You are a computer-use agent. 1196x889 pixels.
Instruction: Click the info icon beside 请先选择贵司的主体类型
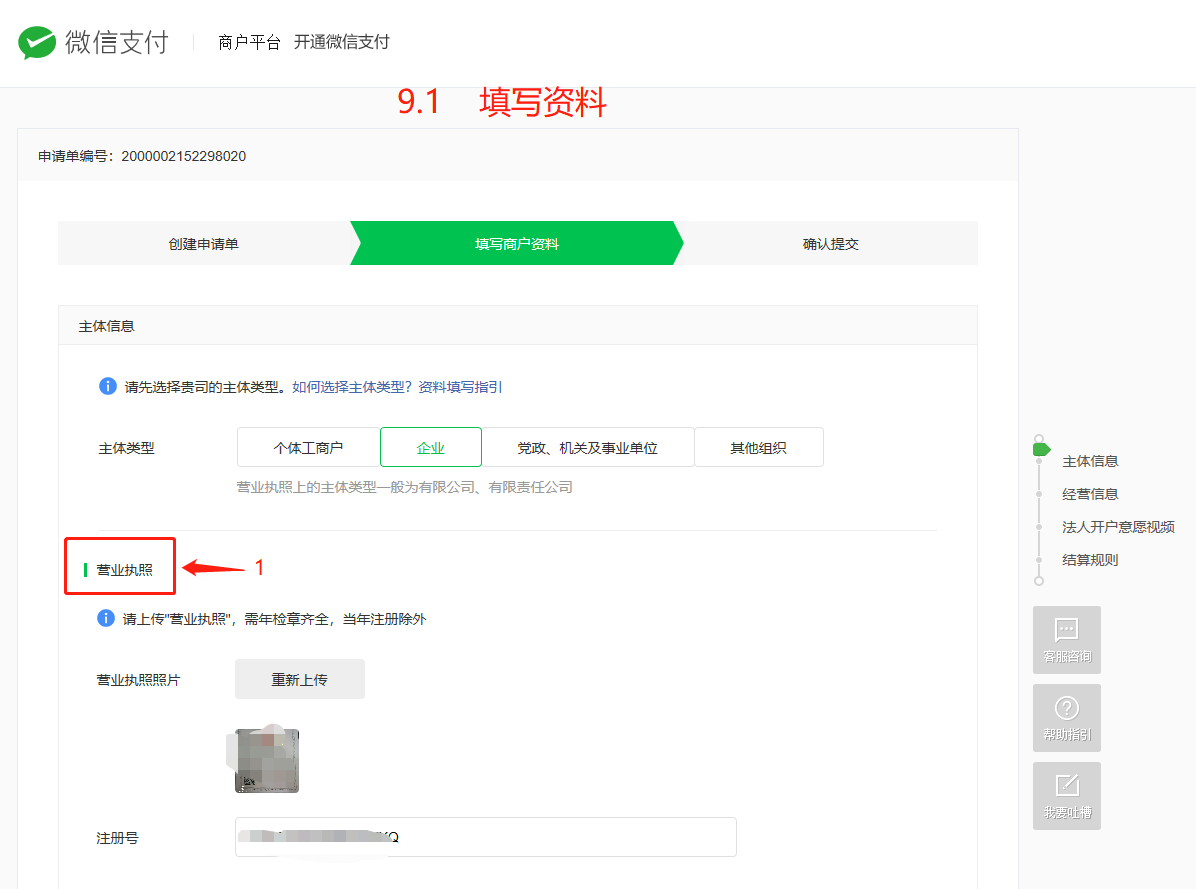tap(107, 387)
